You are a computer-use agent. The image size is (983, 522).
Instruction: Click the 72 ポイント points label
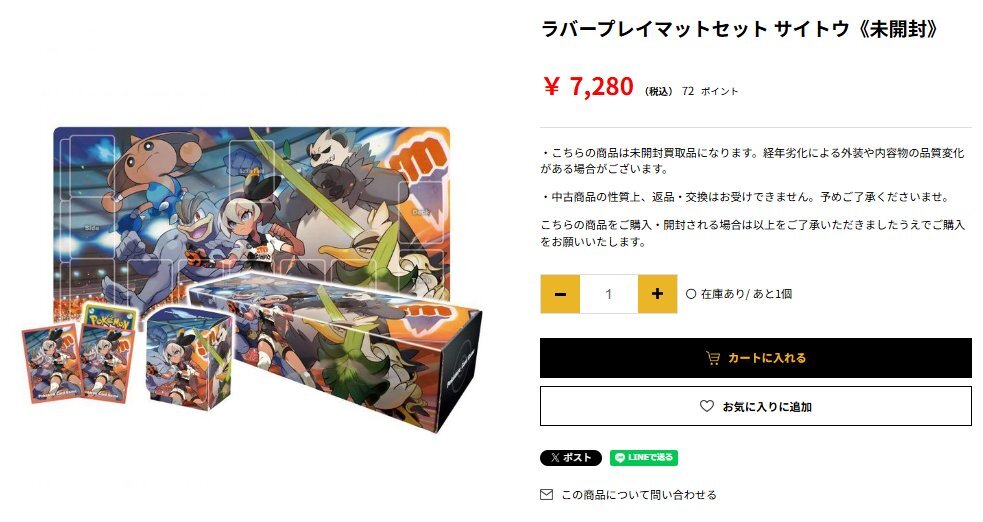[x=710, y=91]
